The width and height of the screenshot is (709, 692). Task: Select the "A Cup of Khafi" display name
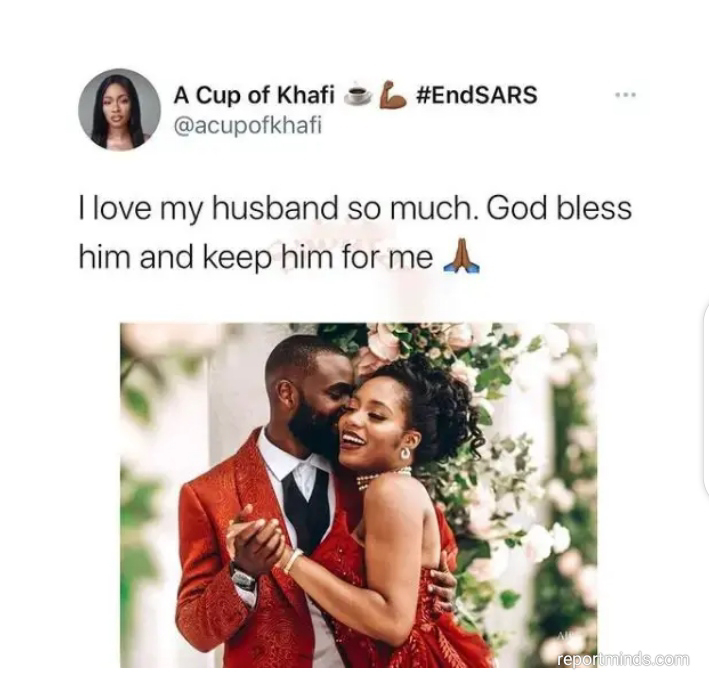click(x=253, y=95)
